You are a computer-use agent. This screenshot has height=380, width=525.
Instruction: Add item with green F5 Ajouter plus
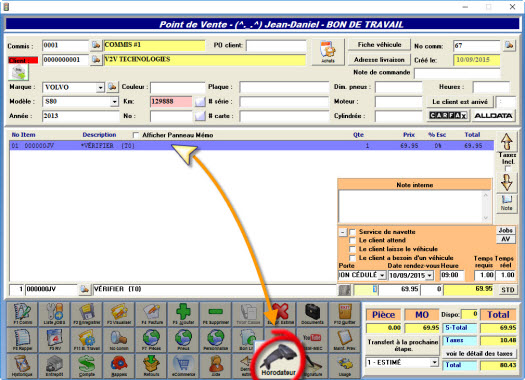[183, 314]
